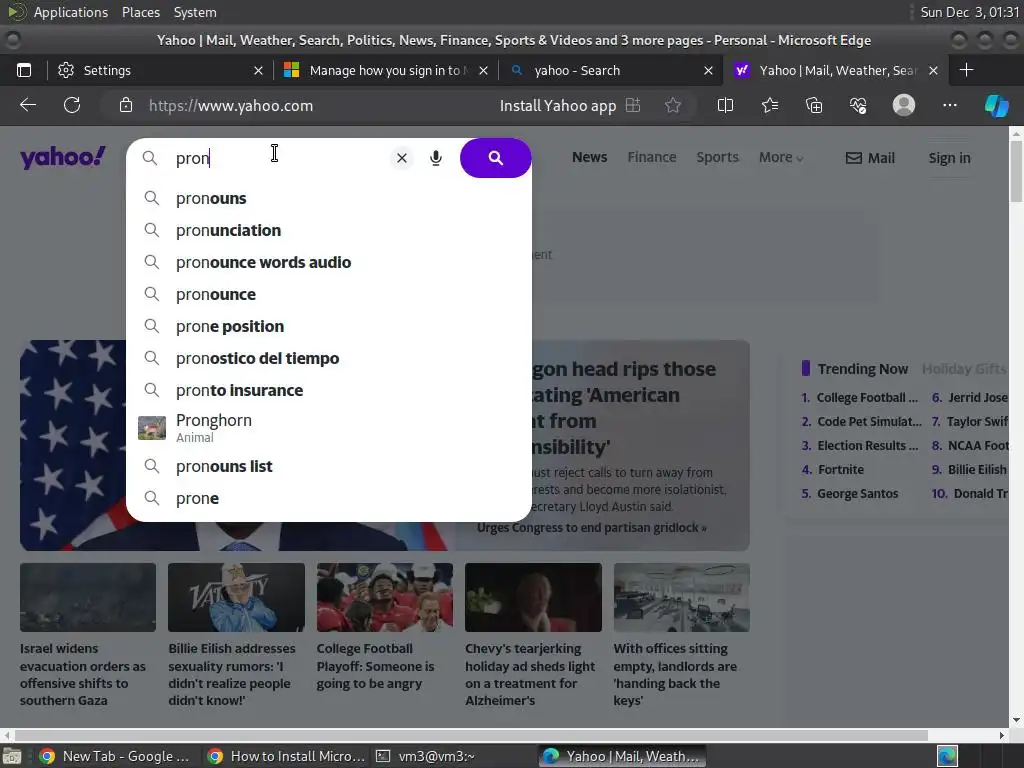Click the vertical page scrollbar
Viewport: 1024px width, 768px height.
[1016, 172]
